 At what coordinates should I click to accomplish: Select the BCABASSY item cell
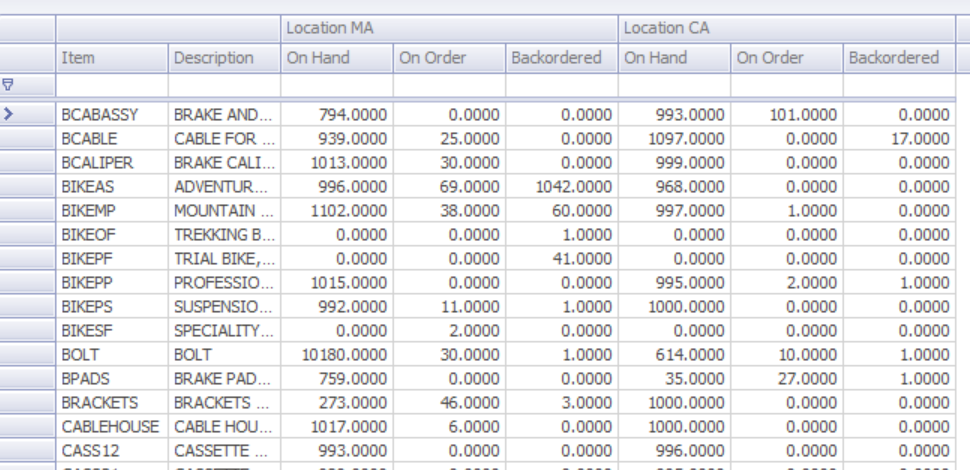[x=112, y=114]
